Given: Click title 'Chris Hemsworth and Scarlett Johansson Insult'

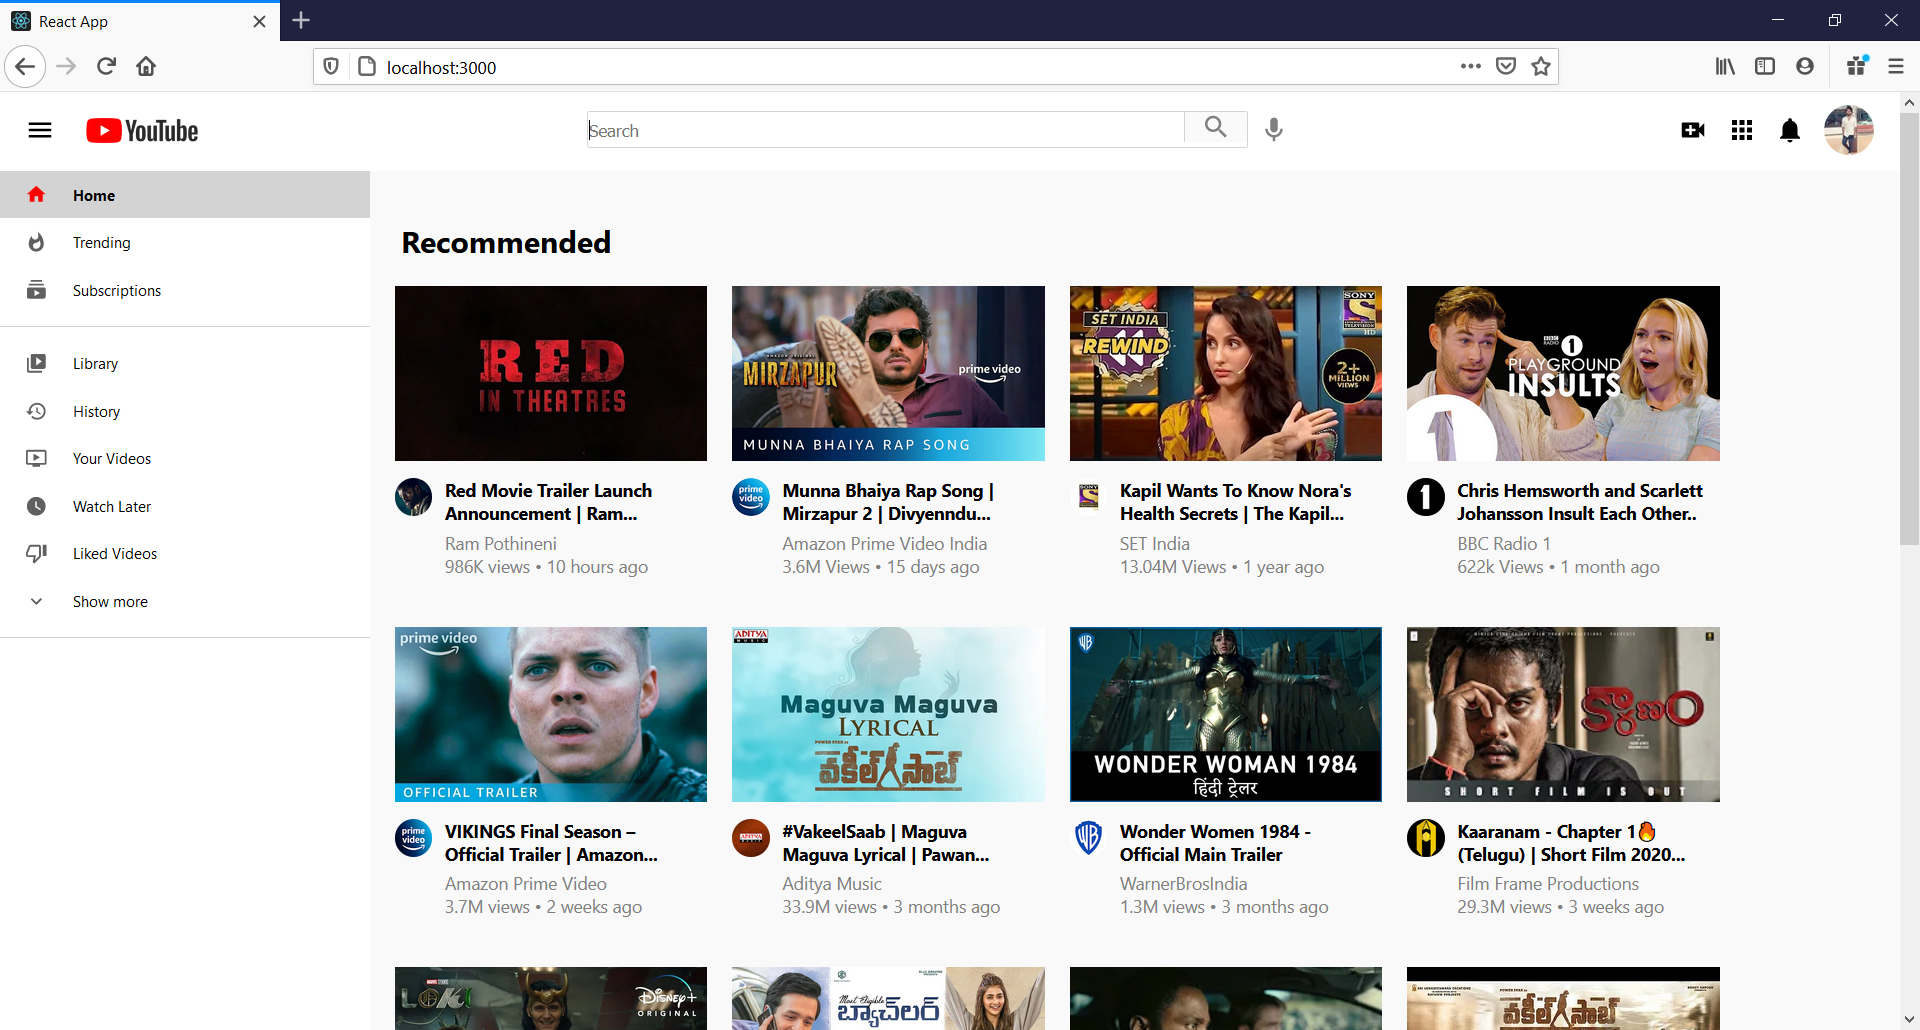Looking at the screenshot, I should pos(1579,502).
